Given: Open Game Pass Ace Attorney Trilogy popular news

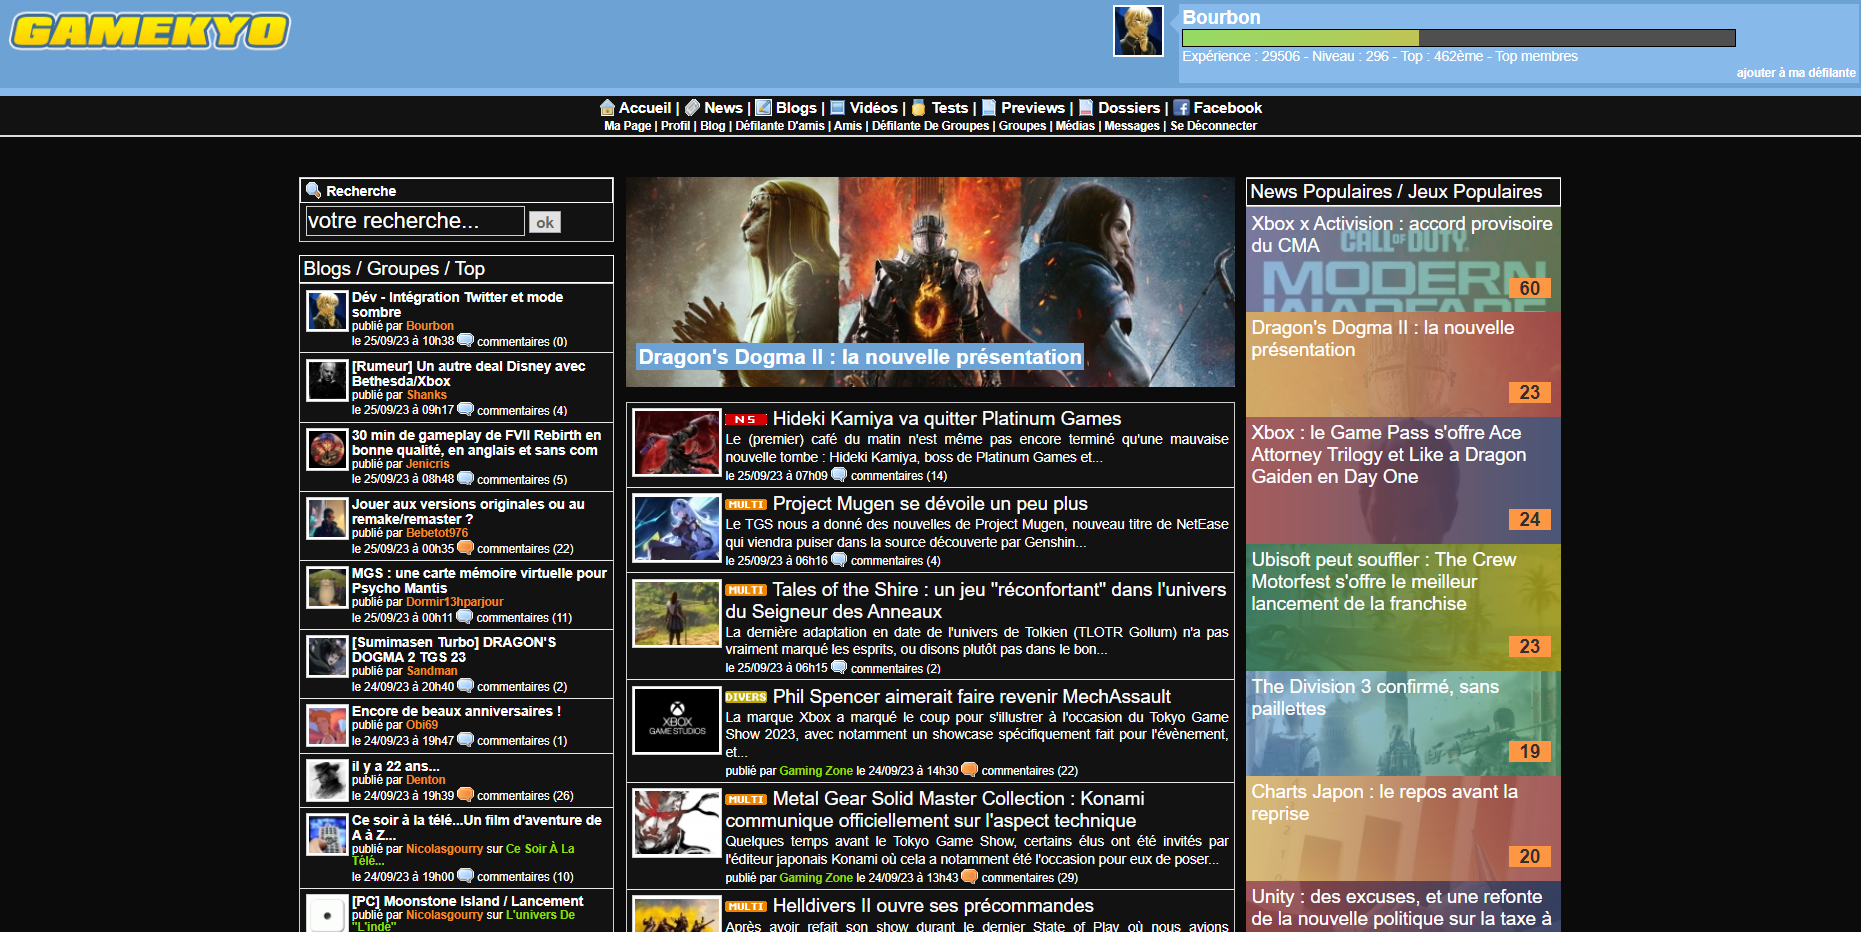Looking at the screenshot, I should 1403,480.
